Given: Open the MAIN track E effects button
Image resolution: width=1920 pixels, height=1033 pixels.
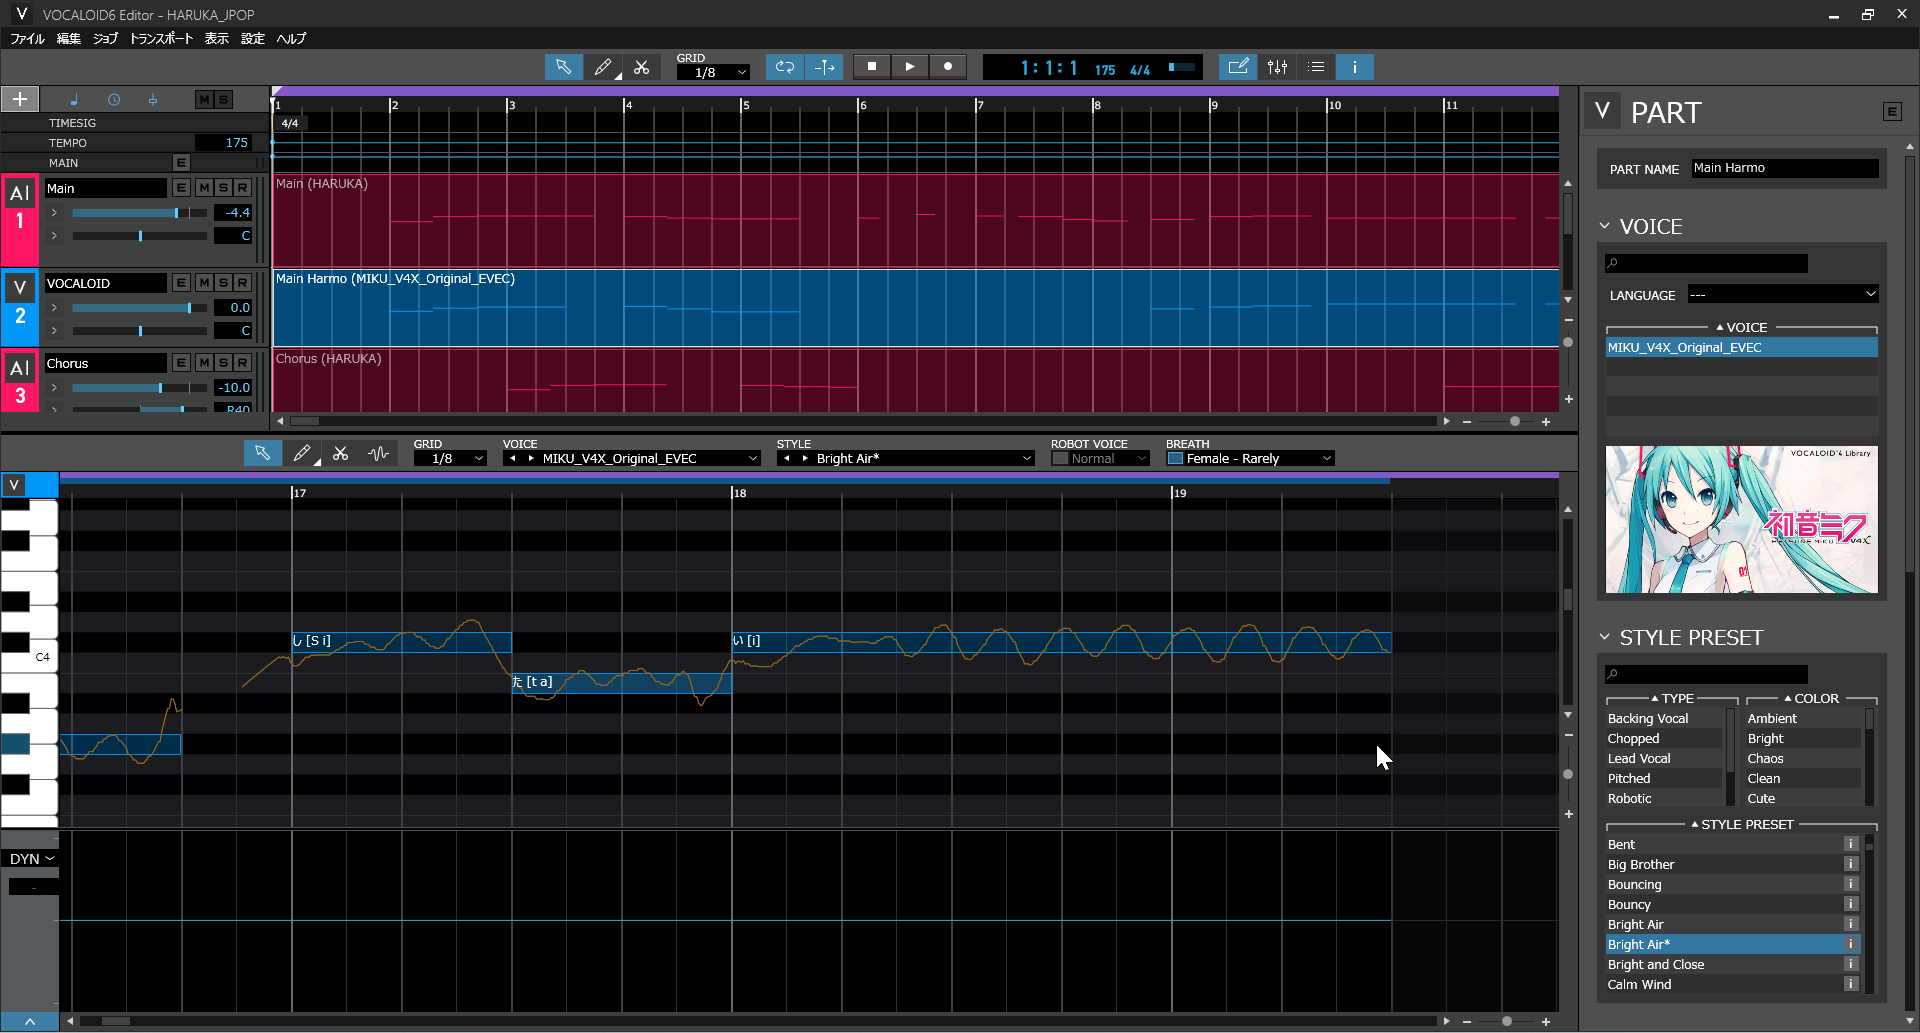Looking at the screenshot, I should tap(181, 162).
